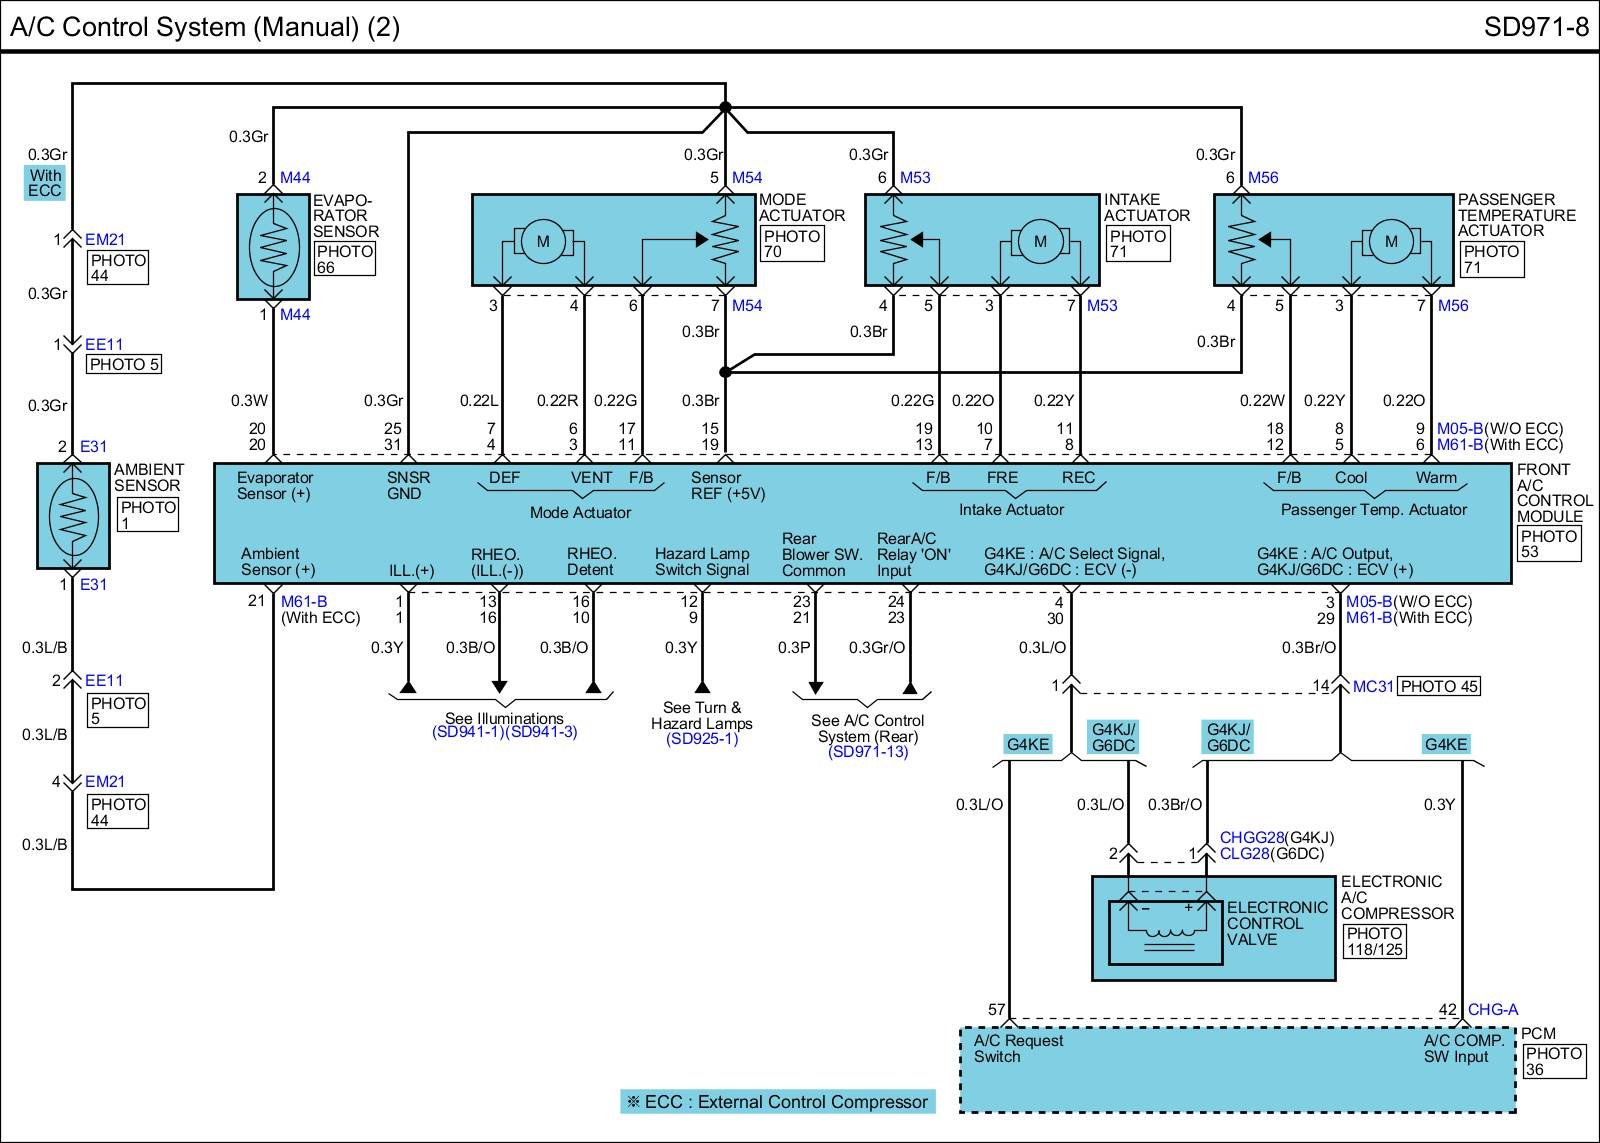Image resolution: width=1600 pixels, height=1143 pixels.
Task: Open PHOTO 70 for the Mode Actuator
Action: pos(792,244)
